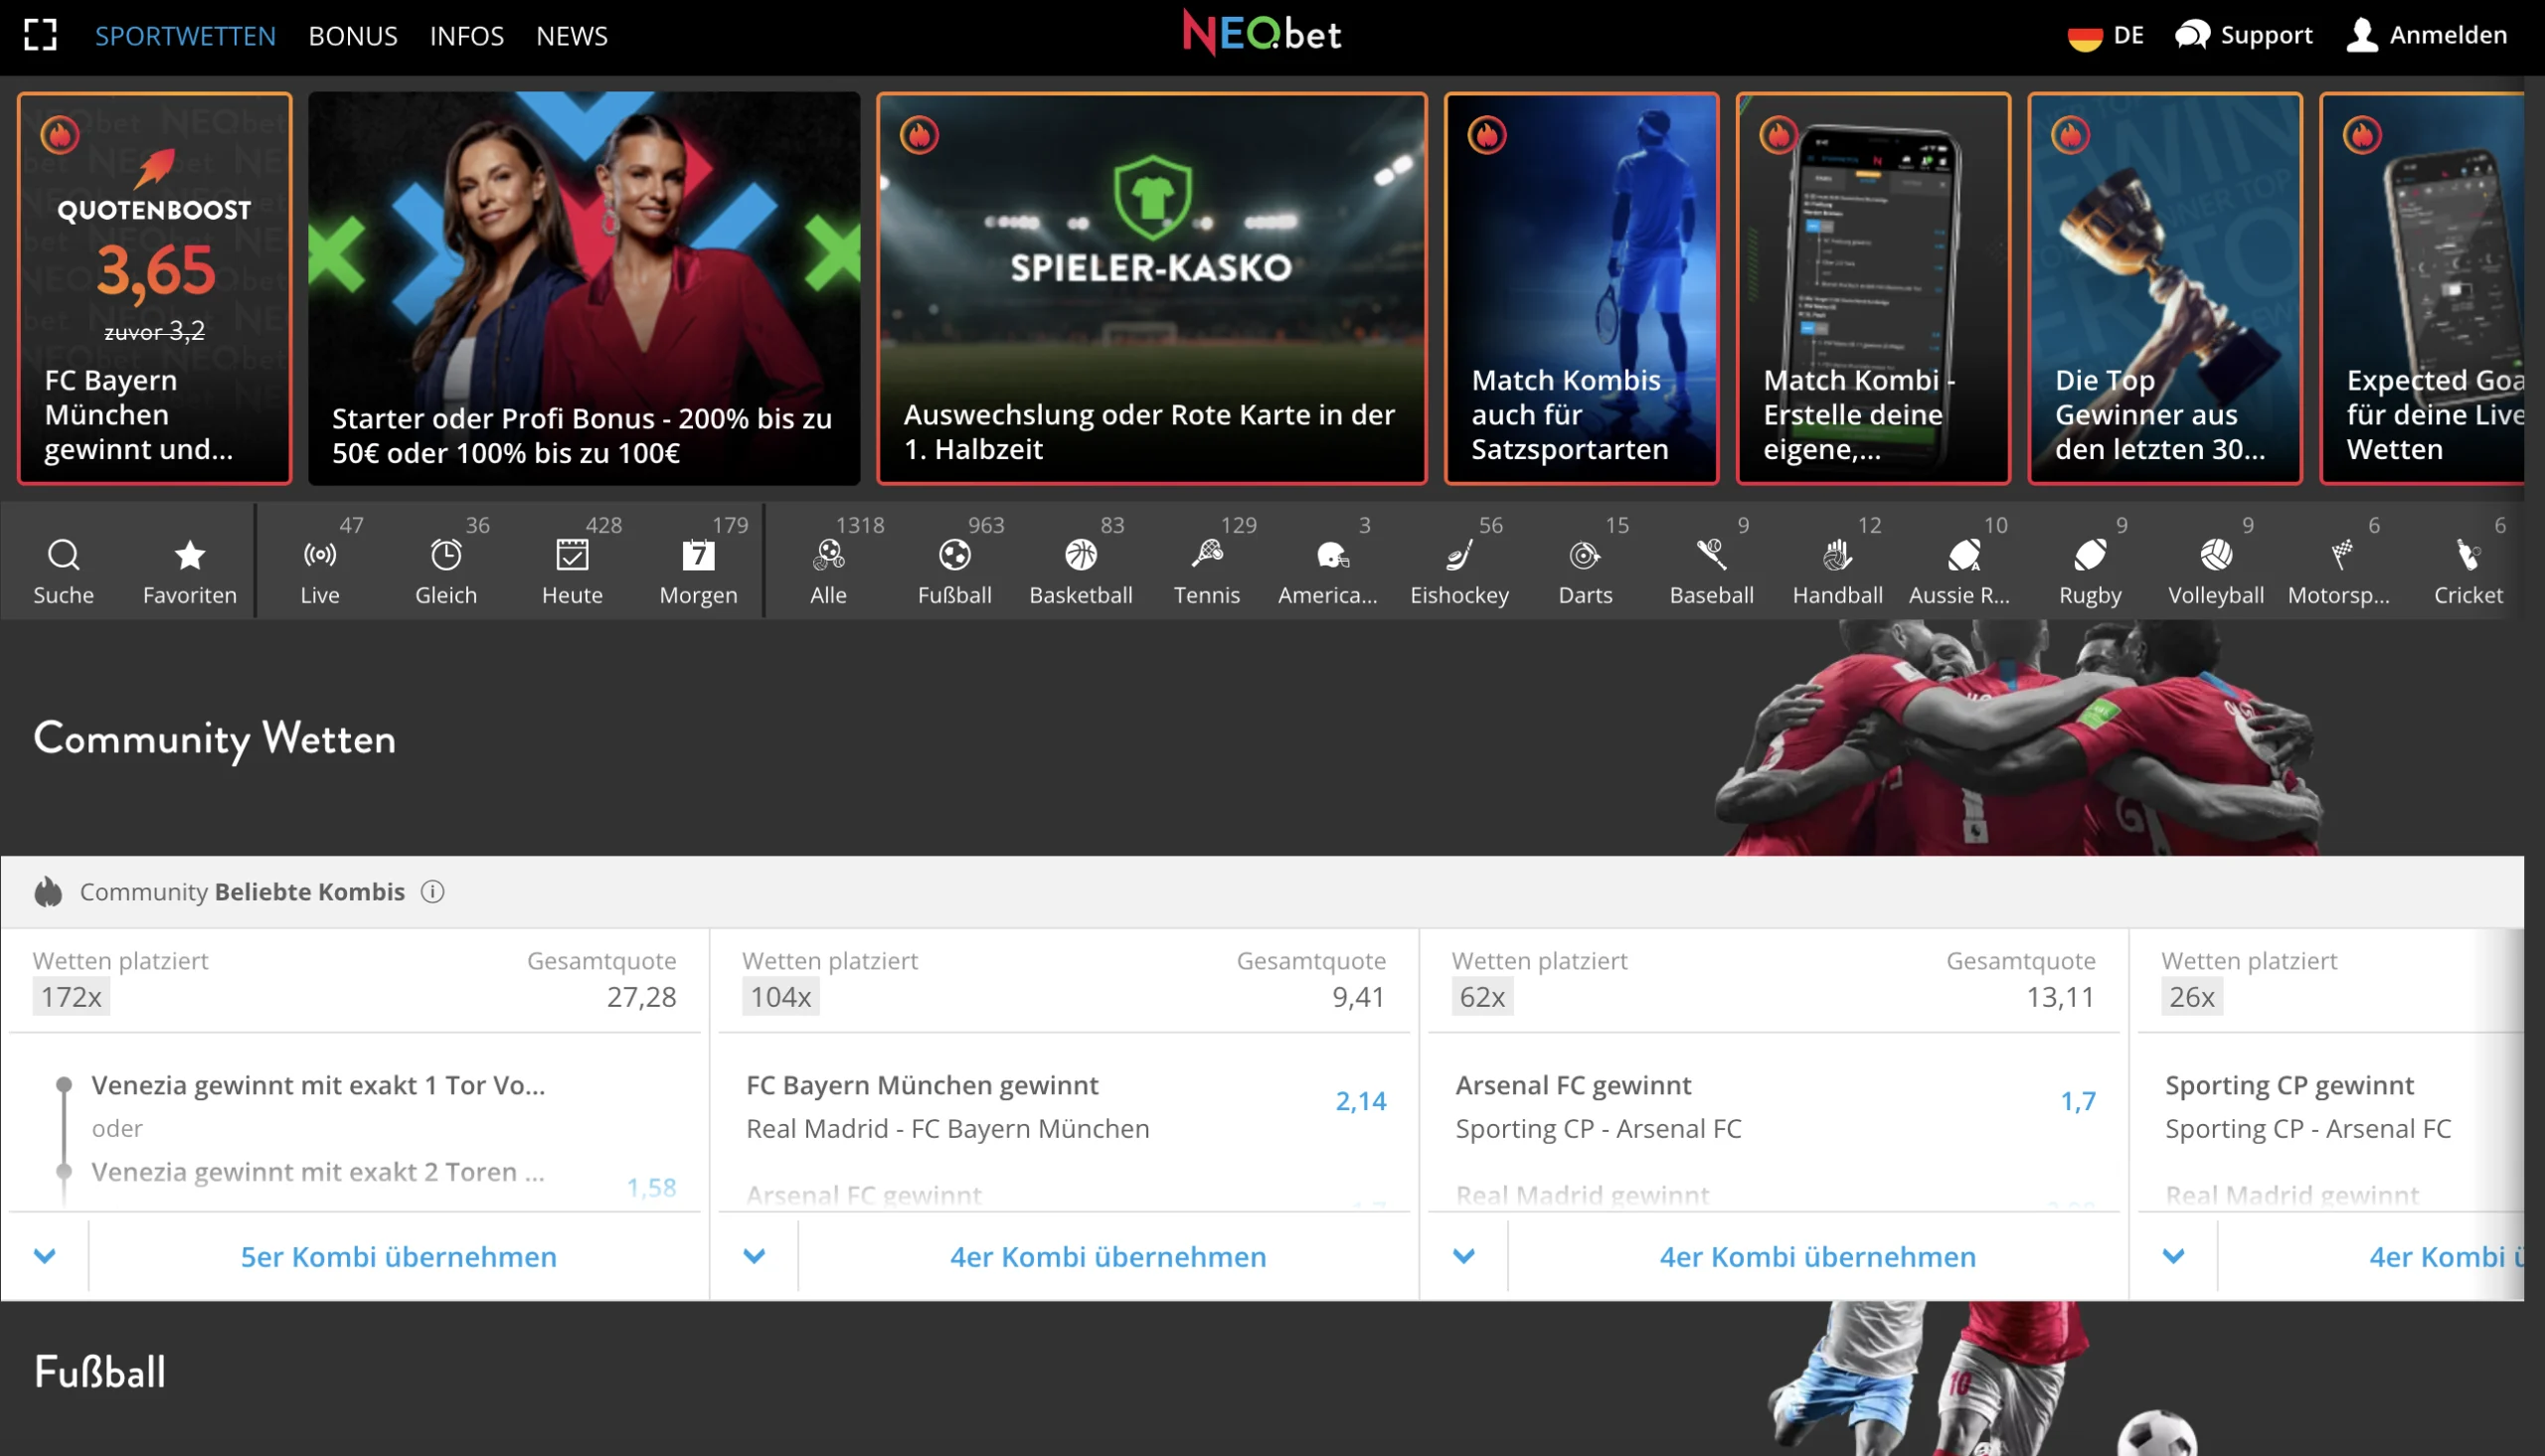
Task: Open the Suche magnifier icon
Action: [63, 555]
